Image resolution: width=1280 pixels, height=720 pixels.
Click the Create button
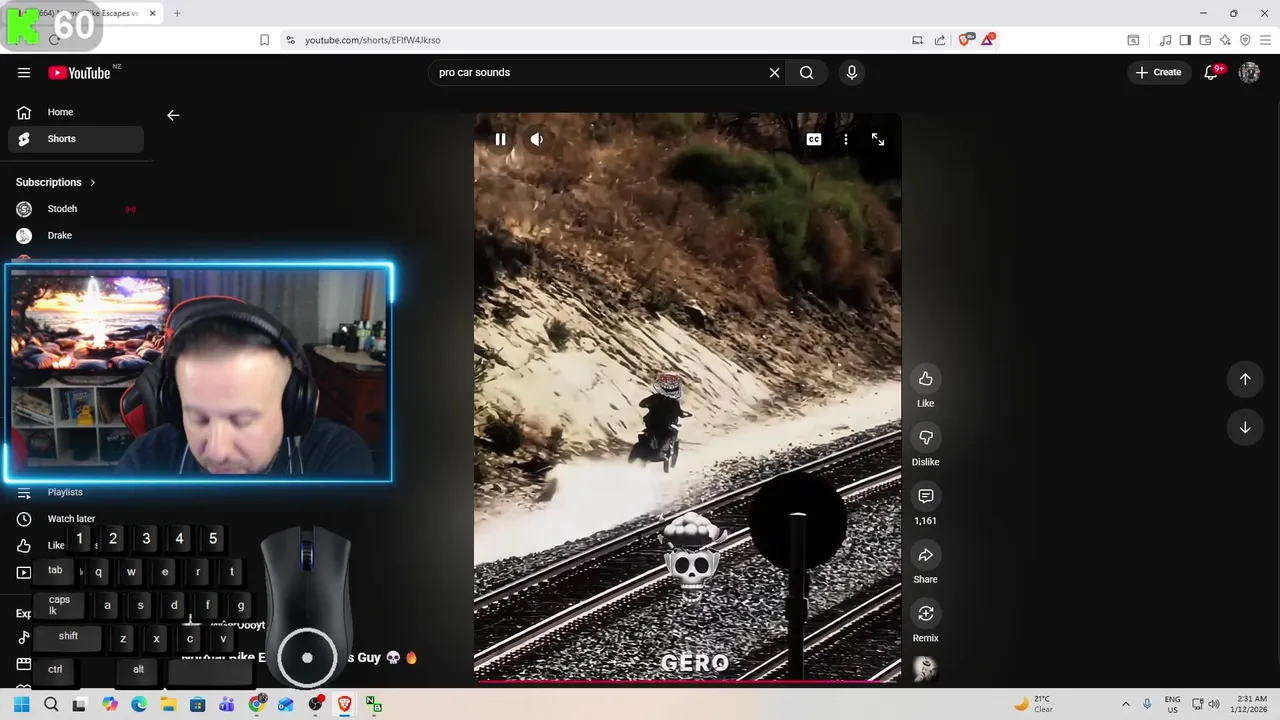click(x=1158, y=72)
